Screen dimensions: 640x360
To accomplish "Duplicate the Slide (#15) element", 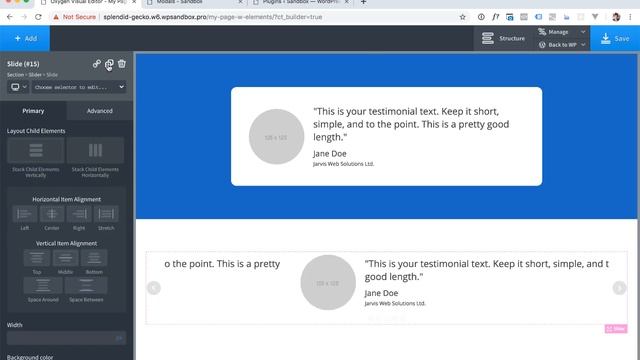I will click(x=109, y=64).
